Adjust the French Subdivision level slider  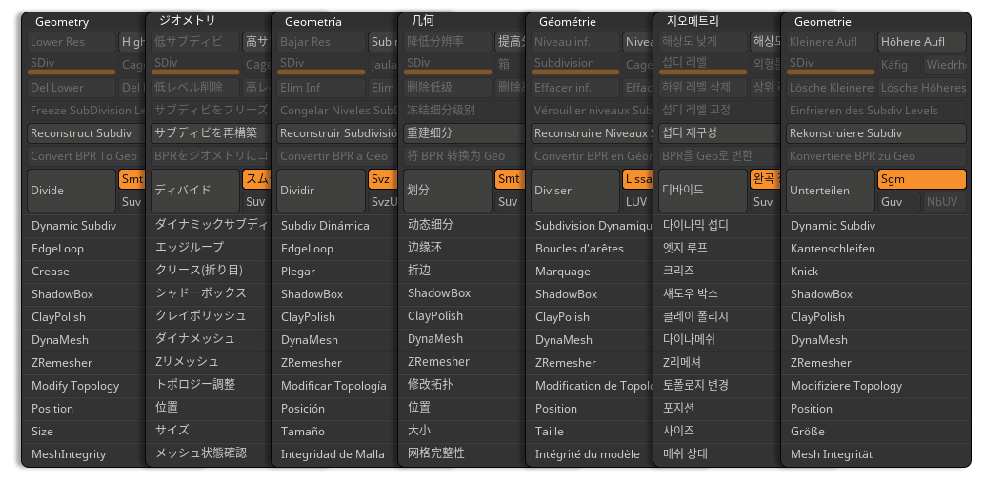pos(575,65)
